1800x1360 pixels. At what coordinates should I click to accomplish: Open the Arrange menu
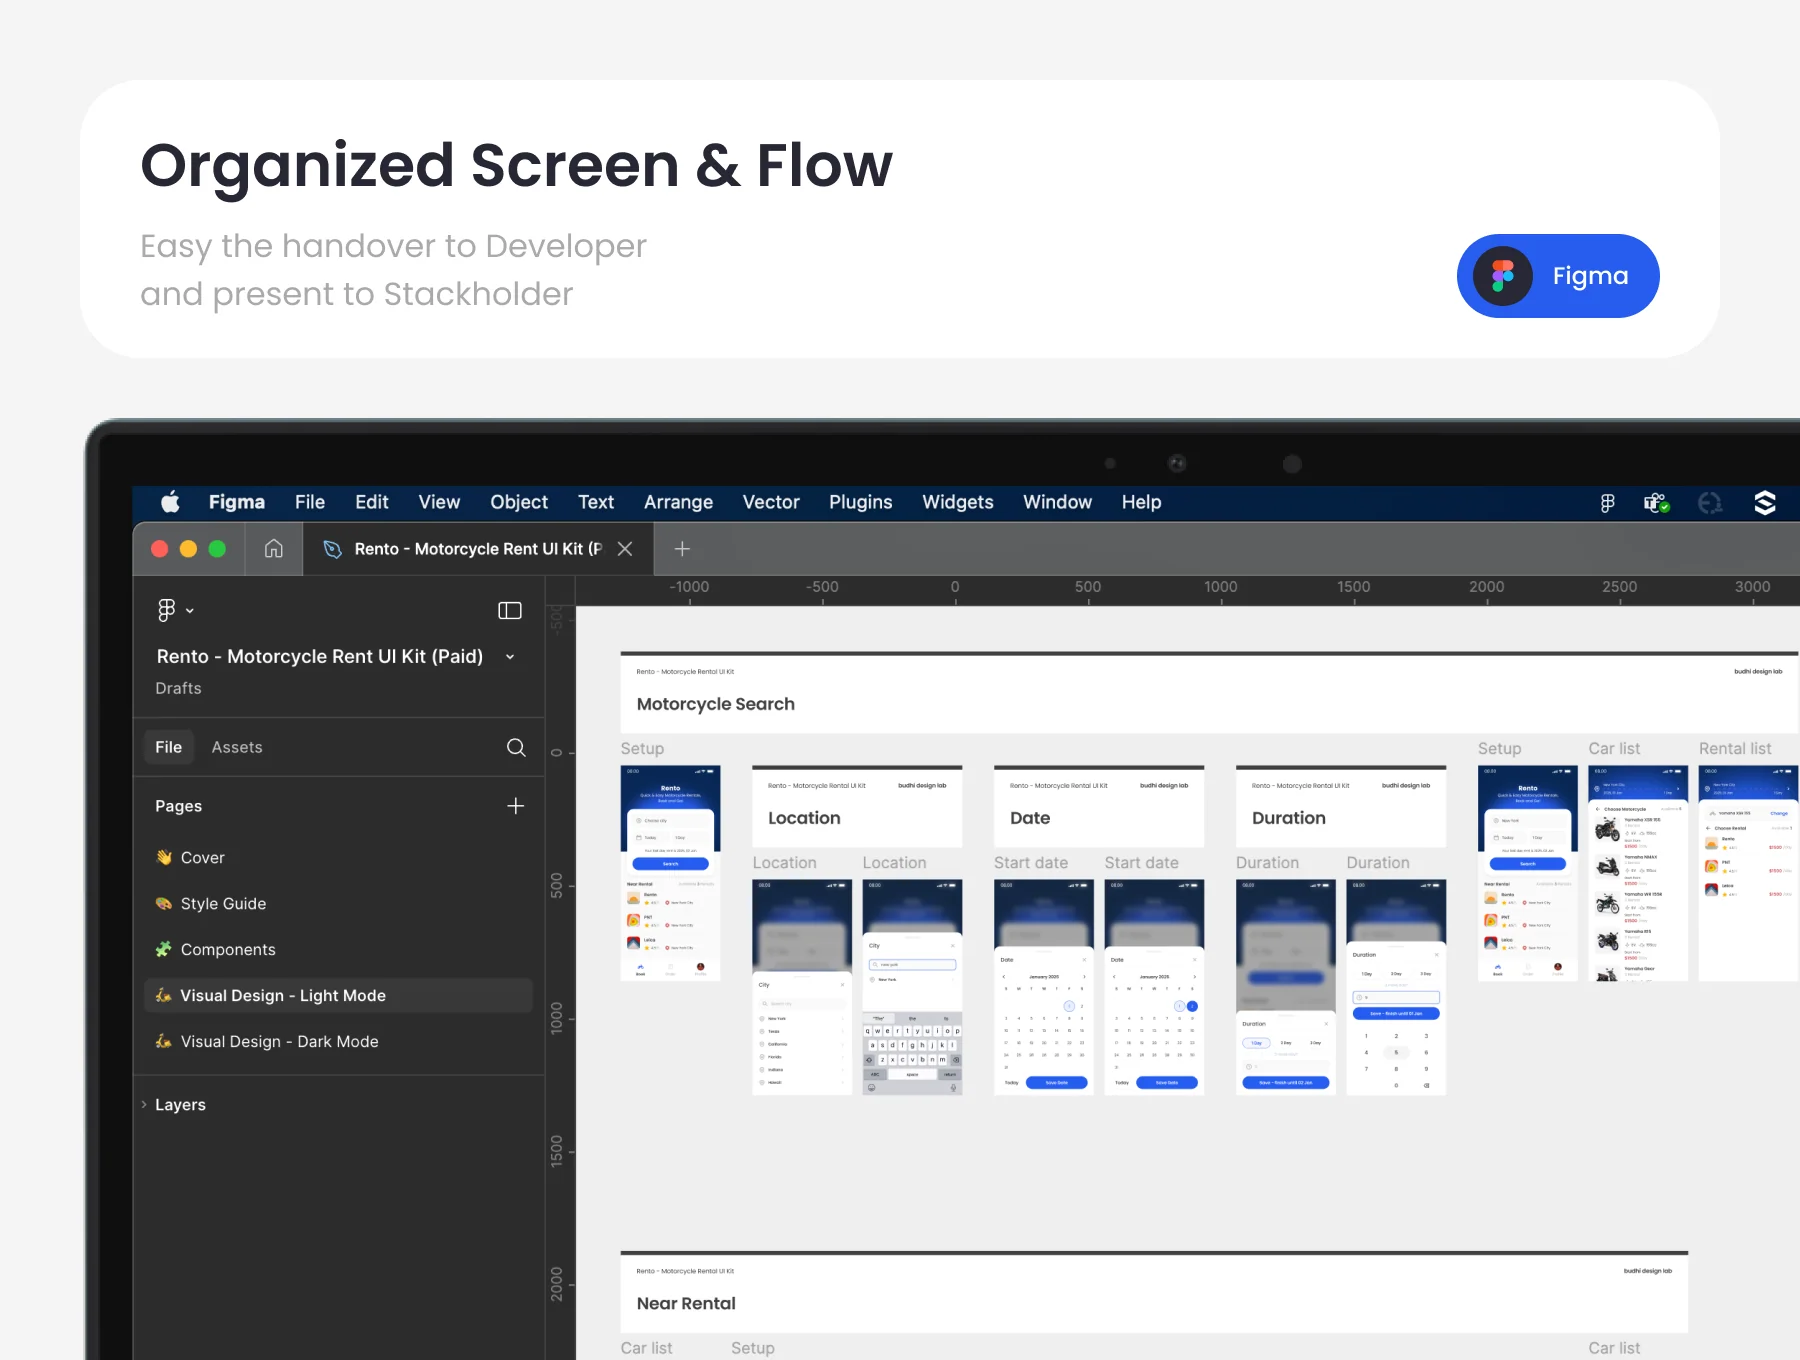tap(678, 502)
